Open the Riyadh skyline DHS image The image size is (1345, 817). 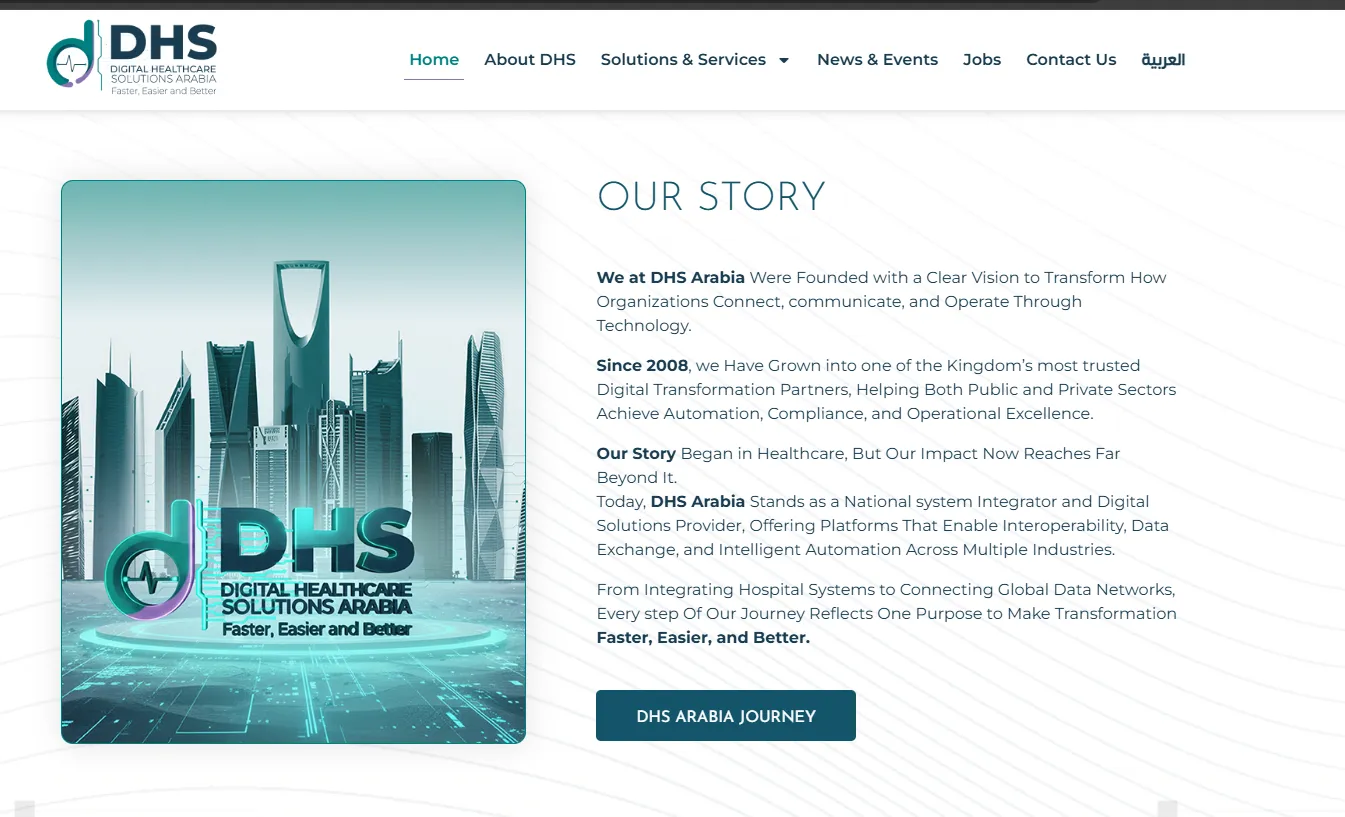click(293, 462)
